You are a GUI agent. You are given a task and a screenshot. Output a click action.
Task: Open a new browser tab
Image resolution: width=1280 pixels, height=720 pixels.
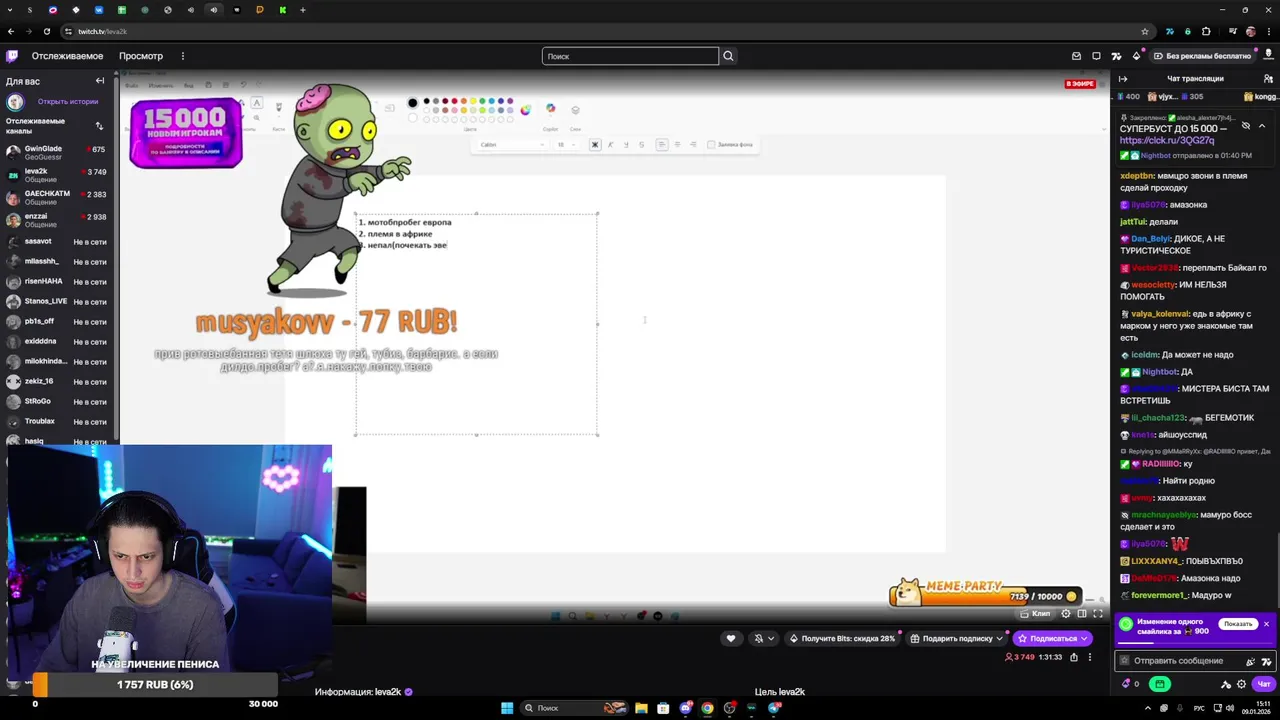(303, 10)
